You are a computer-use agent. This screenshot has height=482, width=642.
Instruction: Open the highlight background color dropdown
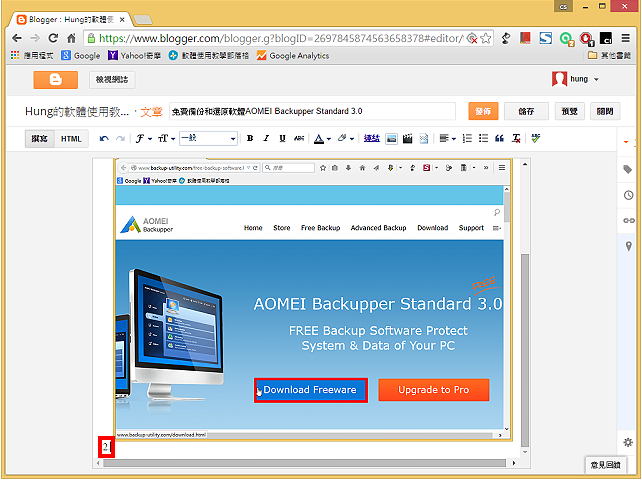pos(346,138)
